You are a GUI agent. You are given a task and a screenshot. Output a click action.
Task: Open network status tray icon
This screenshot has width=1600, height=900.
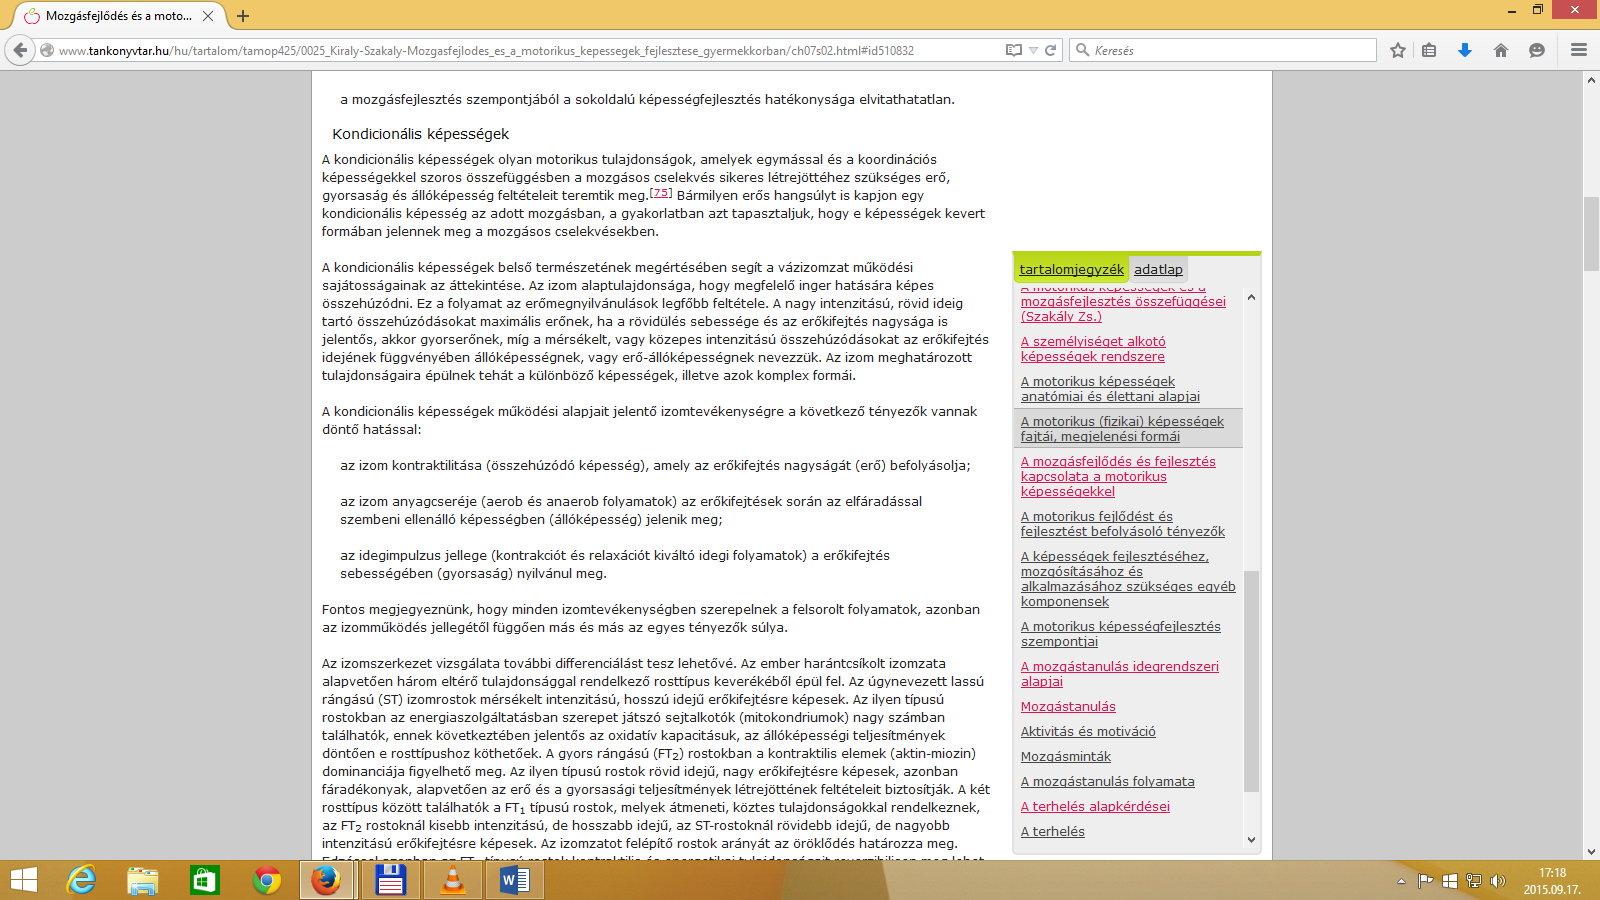1473,881
